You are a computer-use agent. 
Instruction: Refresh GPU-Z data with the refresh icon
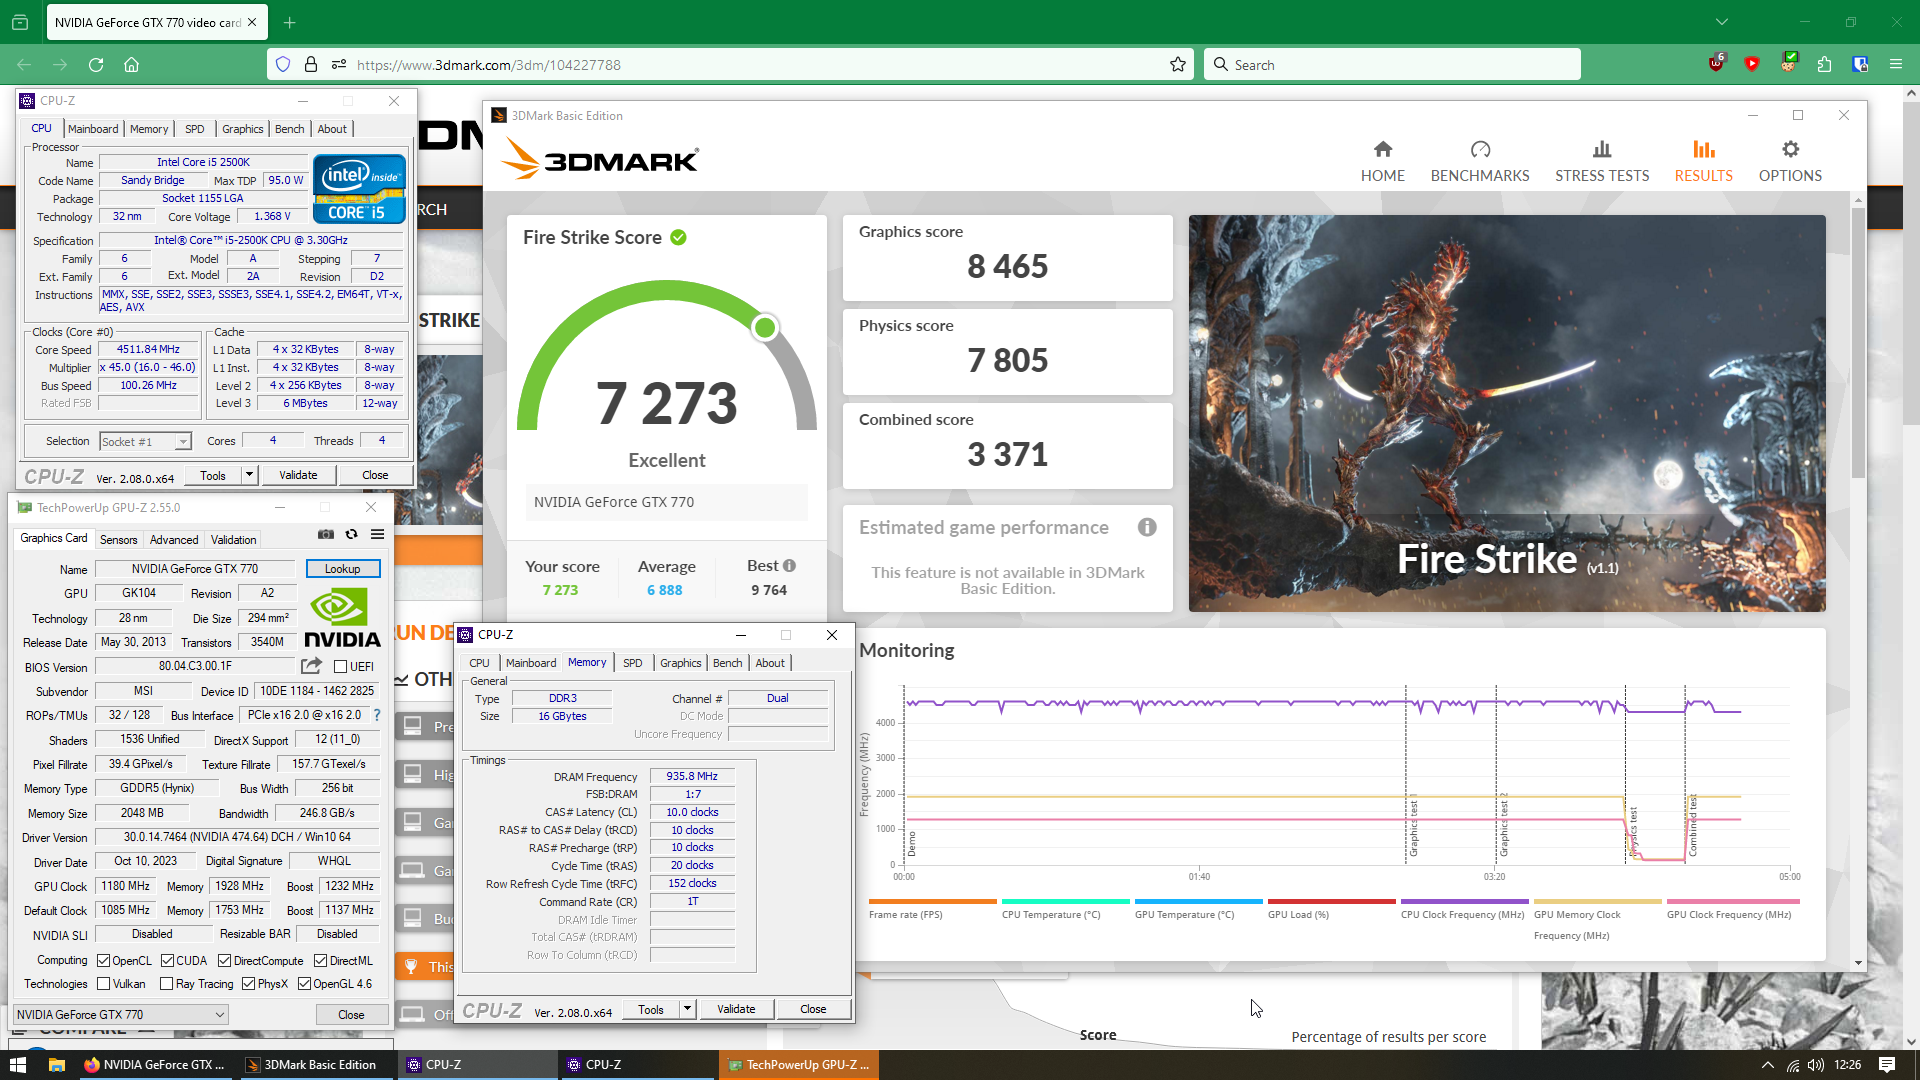point(351,534)
